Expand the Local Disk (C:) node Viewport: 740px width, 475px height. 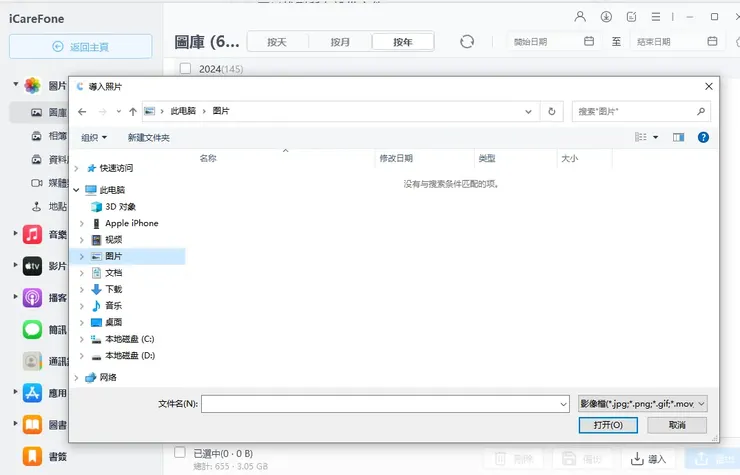(82, 339)
